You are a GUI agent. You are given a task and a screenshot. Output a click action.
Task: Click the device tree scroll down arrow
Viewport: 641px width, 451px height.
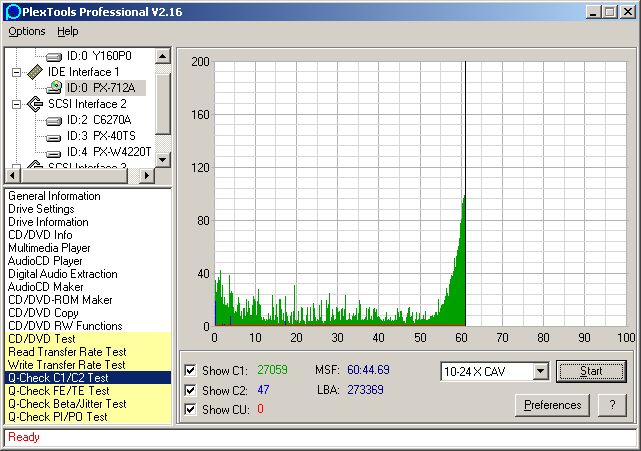point(163,160)
